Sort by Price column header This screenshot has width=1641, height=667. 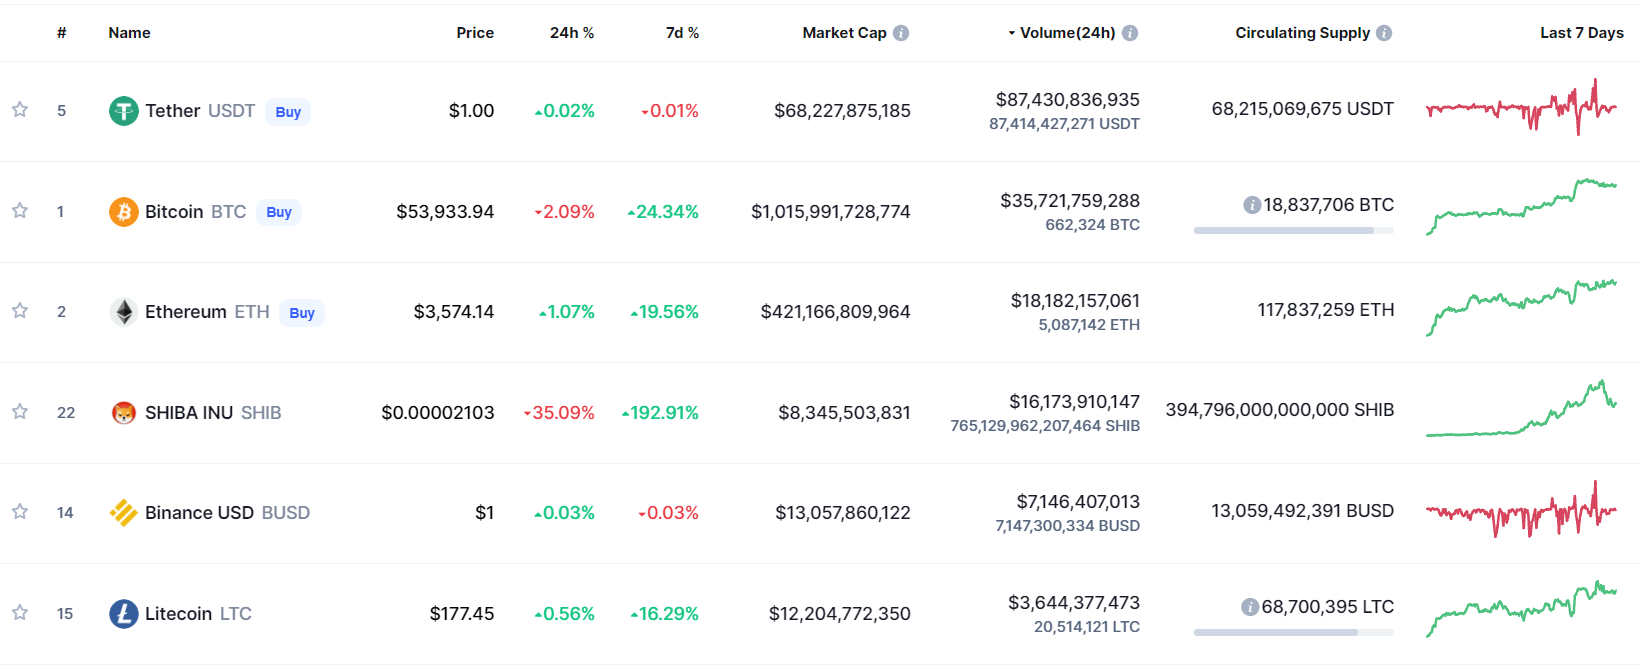(x=475, y=33)
